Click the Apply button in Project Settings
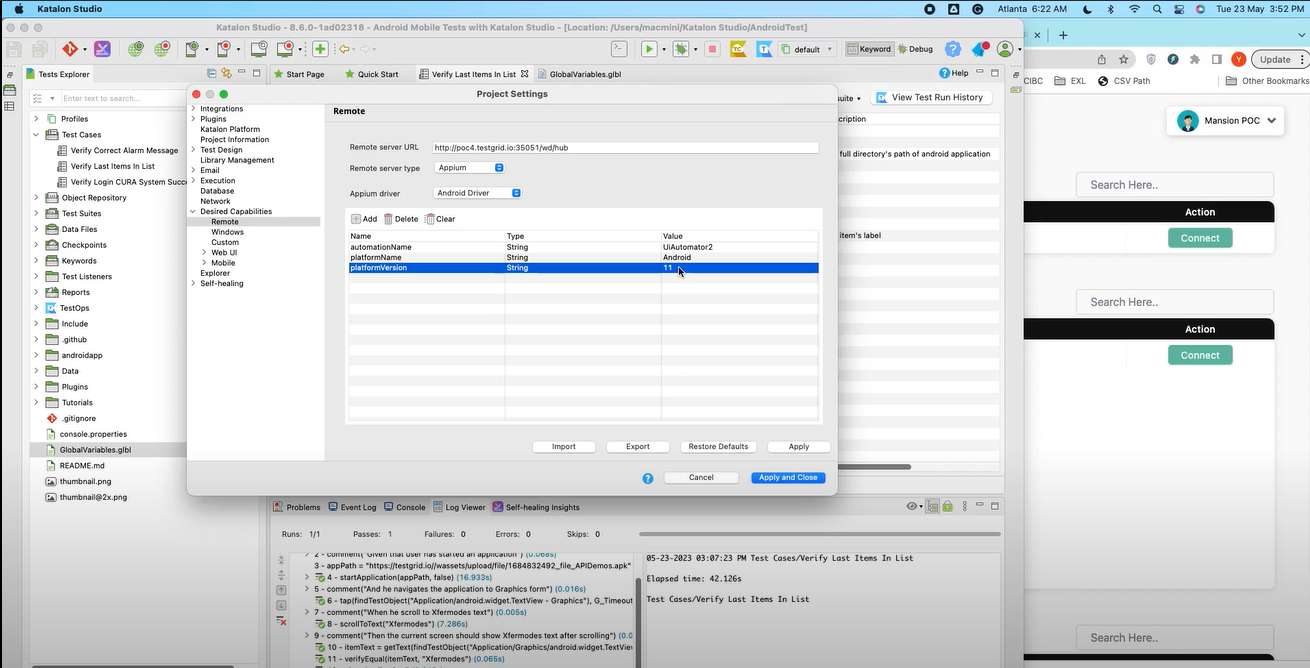1310x668 pixels. 799,447
